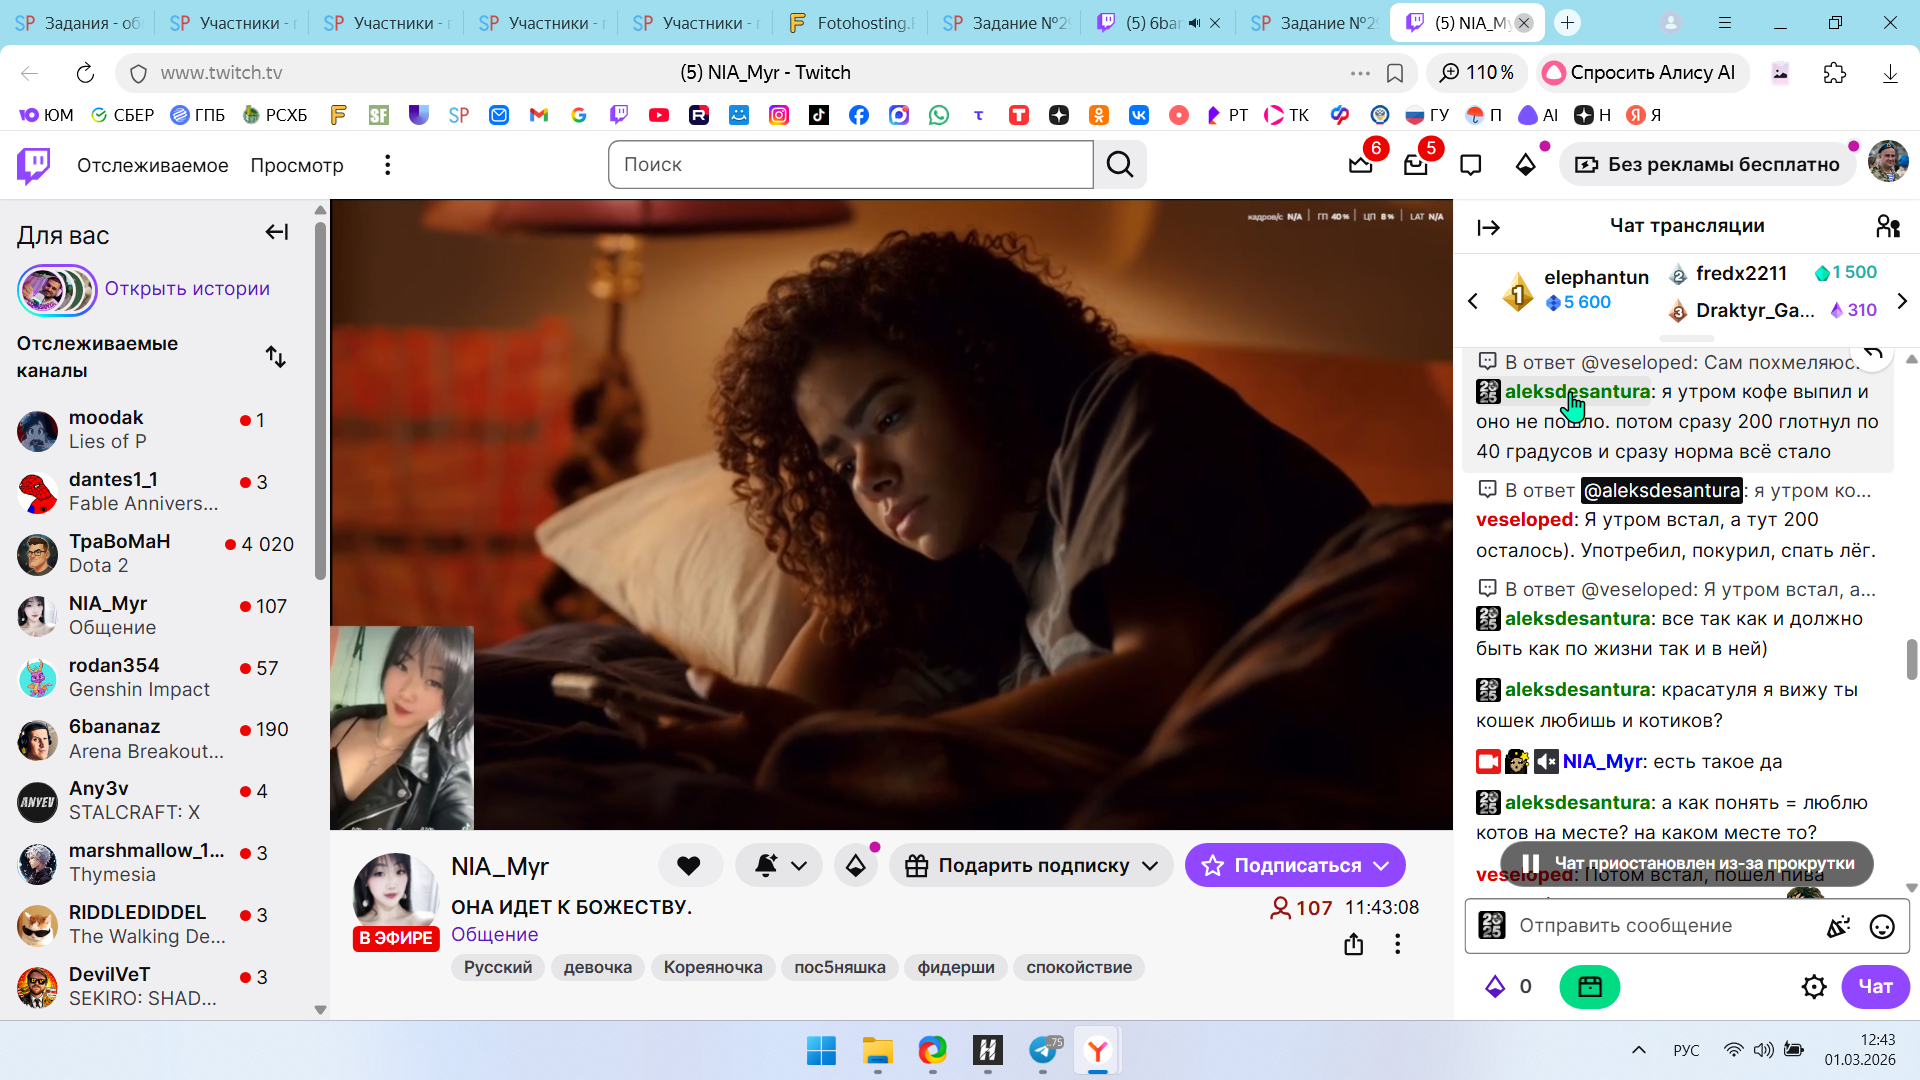Collapse the stream chat panel
Viewport: 1920px width, 1080px height.
pos(1489,228)
